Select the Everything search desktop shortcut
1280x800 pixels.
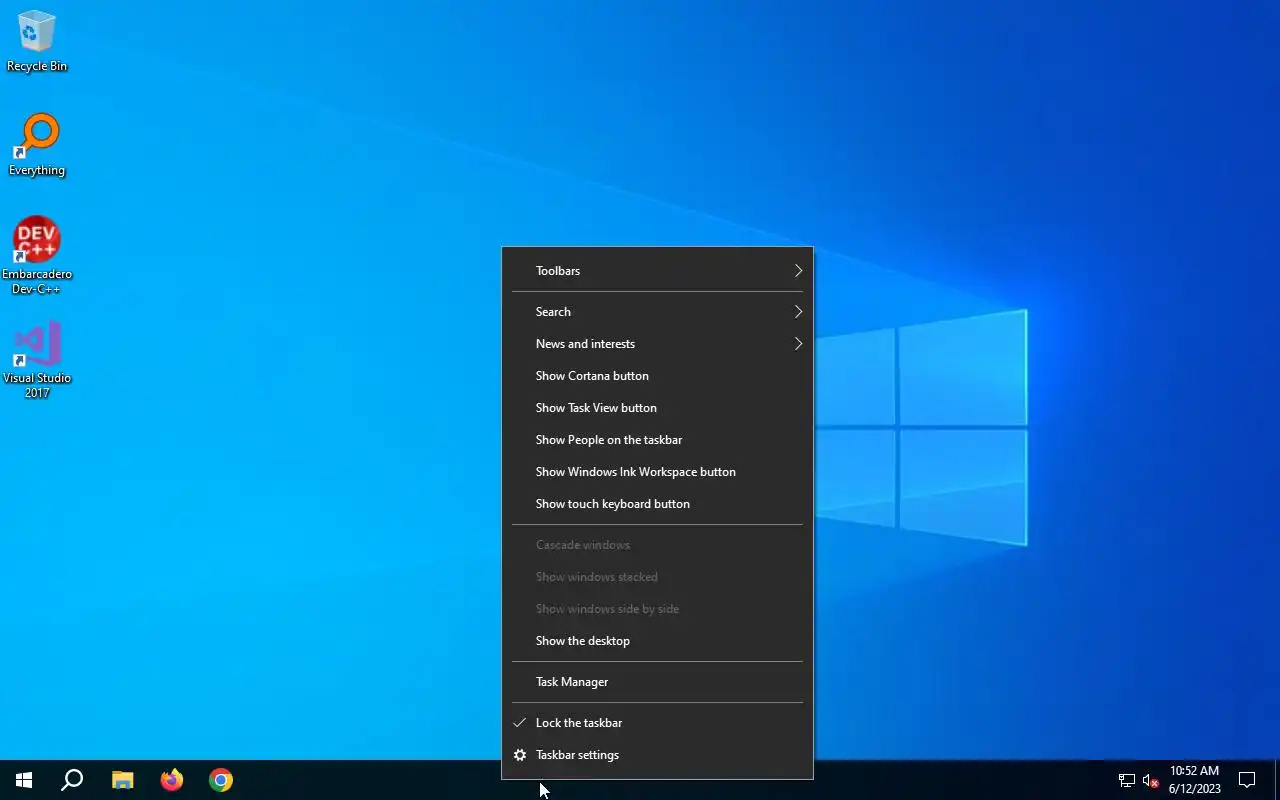[37, 145]
